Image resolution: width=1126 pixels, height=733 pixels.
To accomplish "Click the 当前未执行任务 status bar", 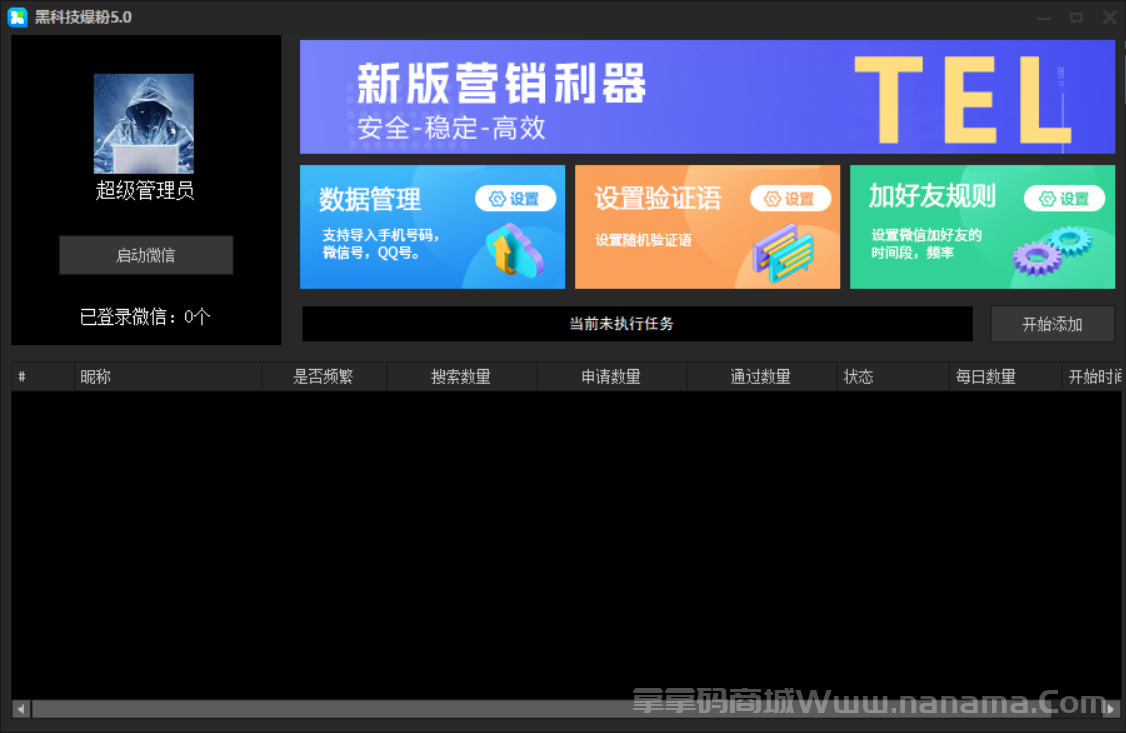I will [636, 323].
